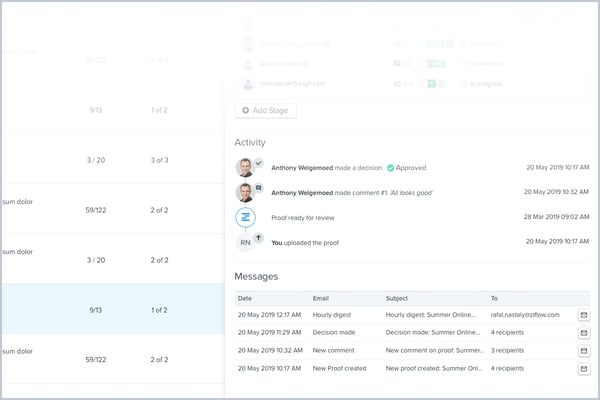Open email icon for Hourly digest message
Viewport: 600px width, 400px height.
click(584, 314)
